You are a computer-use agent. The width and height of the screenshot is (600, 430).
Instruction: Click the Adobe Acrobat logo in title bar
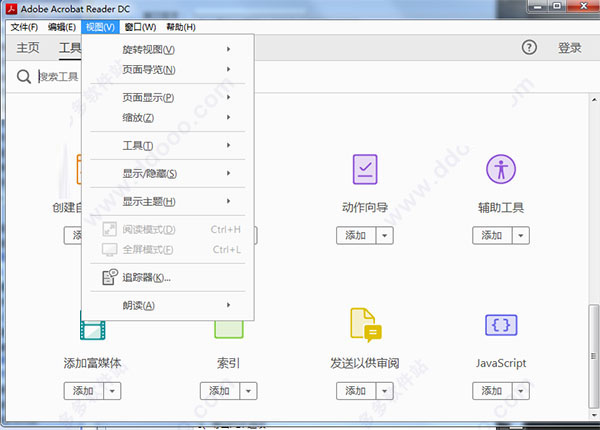coord(11,9)
